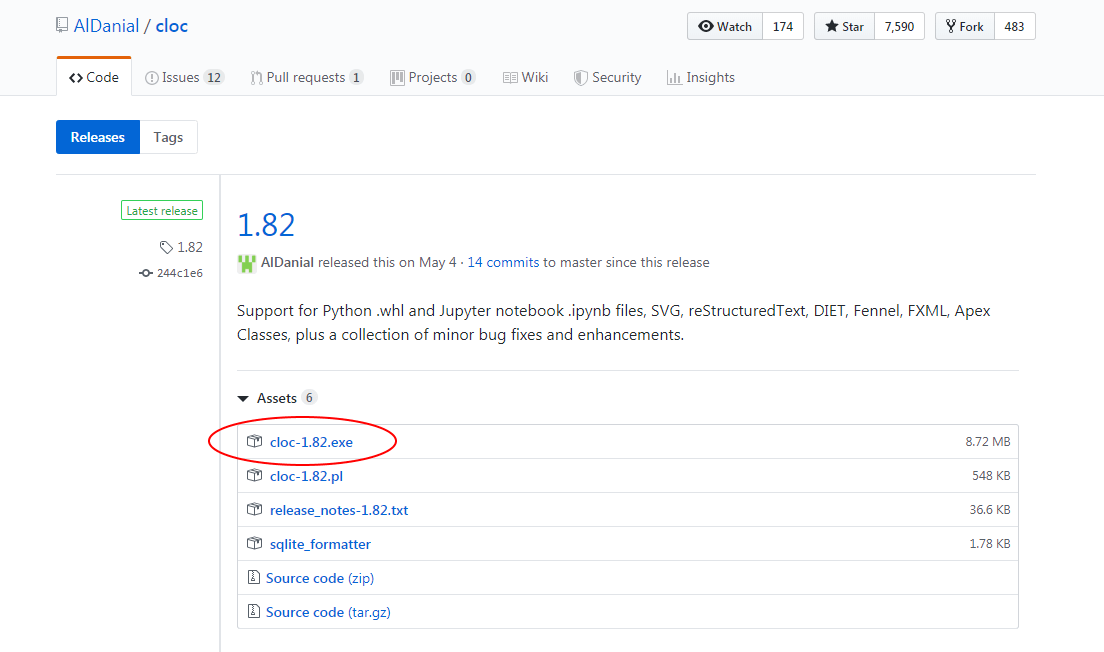Collapse the Assets section triangle
1104x652 pixels.
click(x=243, y=399)
